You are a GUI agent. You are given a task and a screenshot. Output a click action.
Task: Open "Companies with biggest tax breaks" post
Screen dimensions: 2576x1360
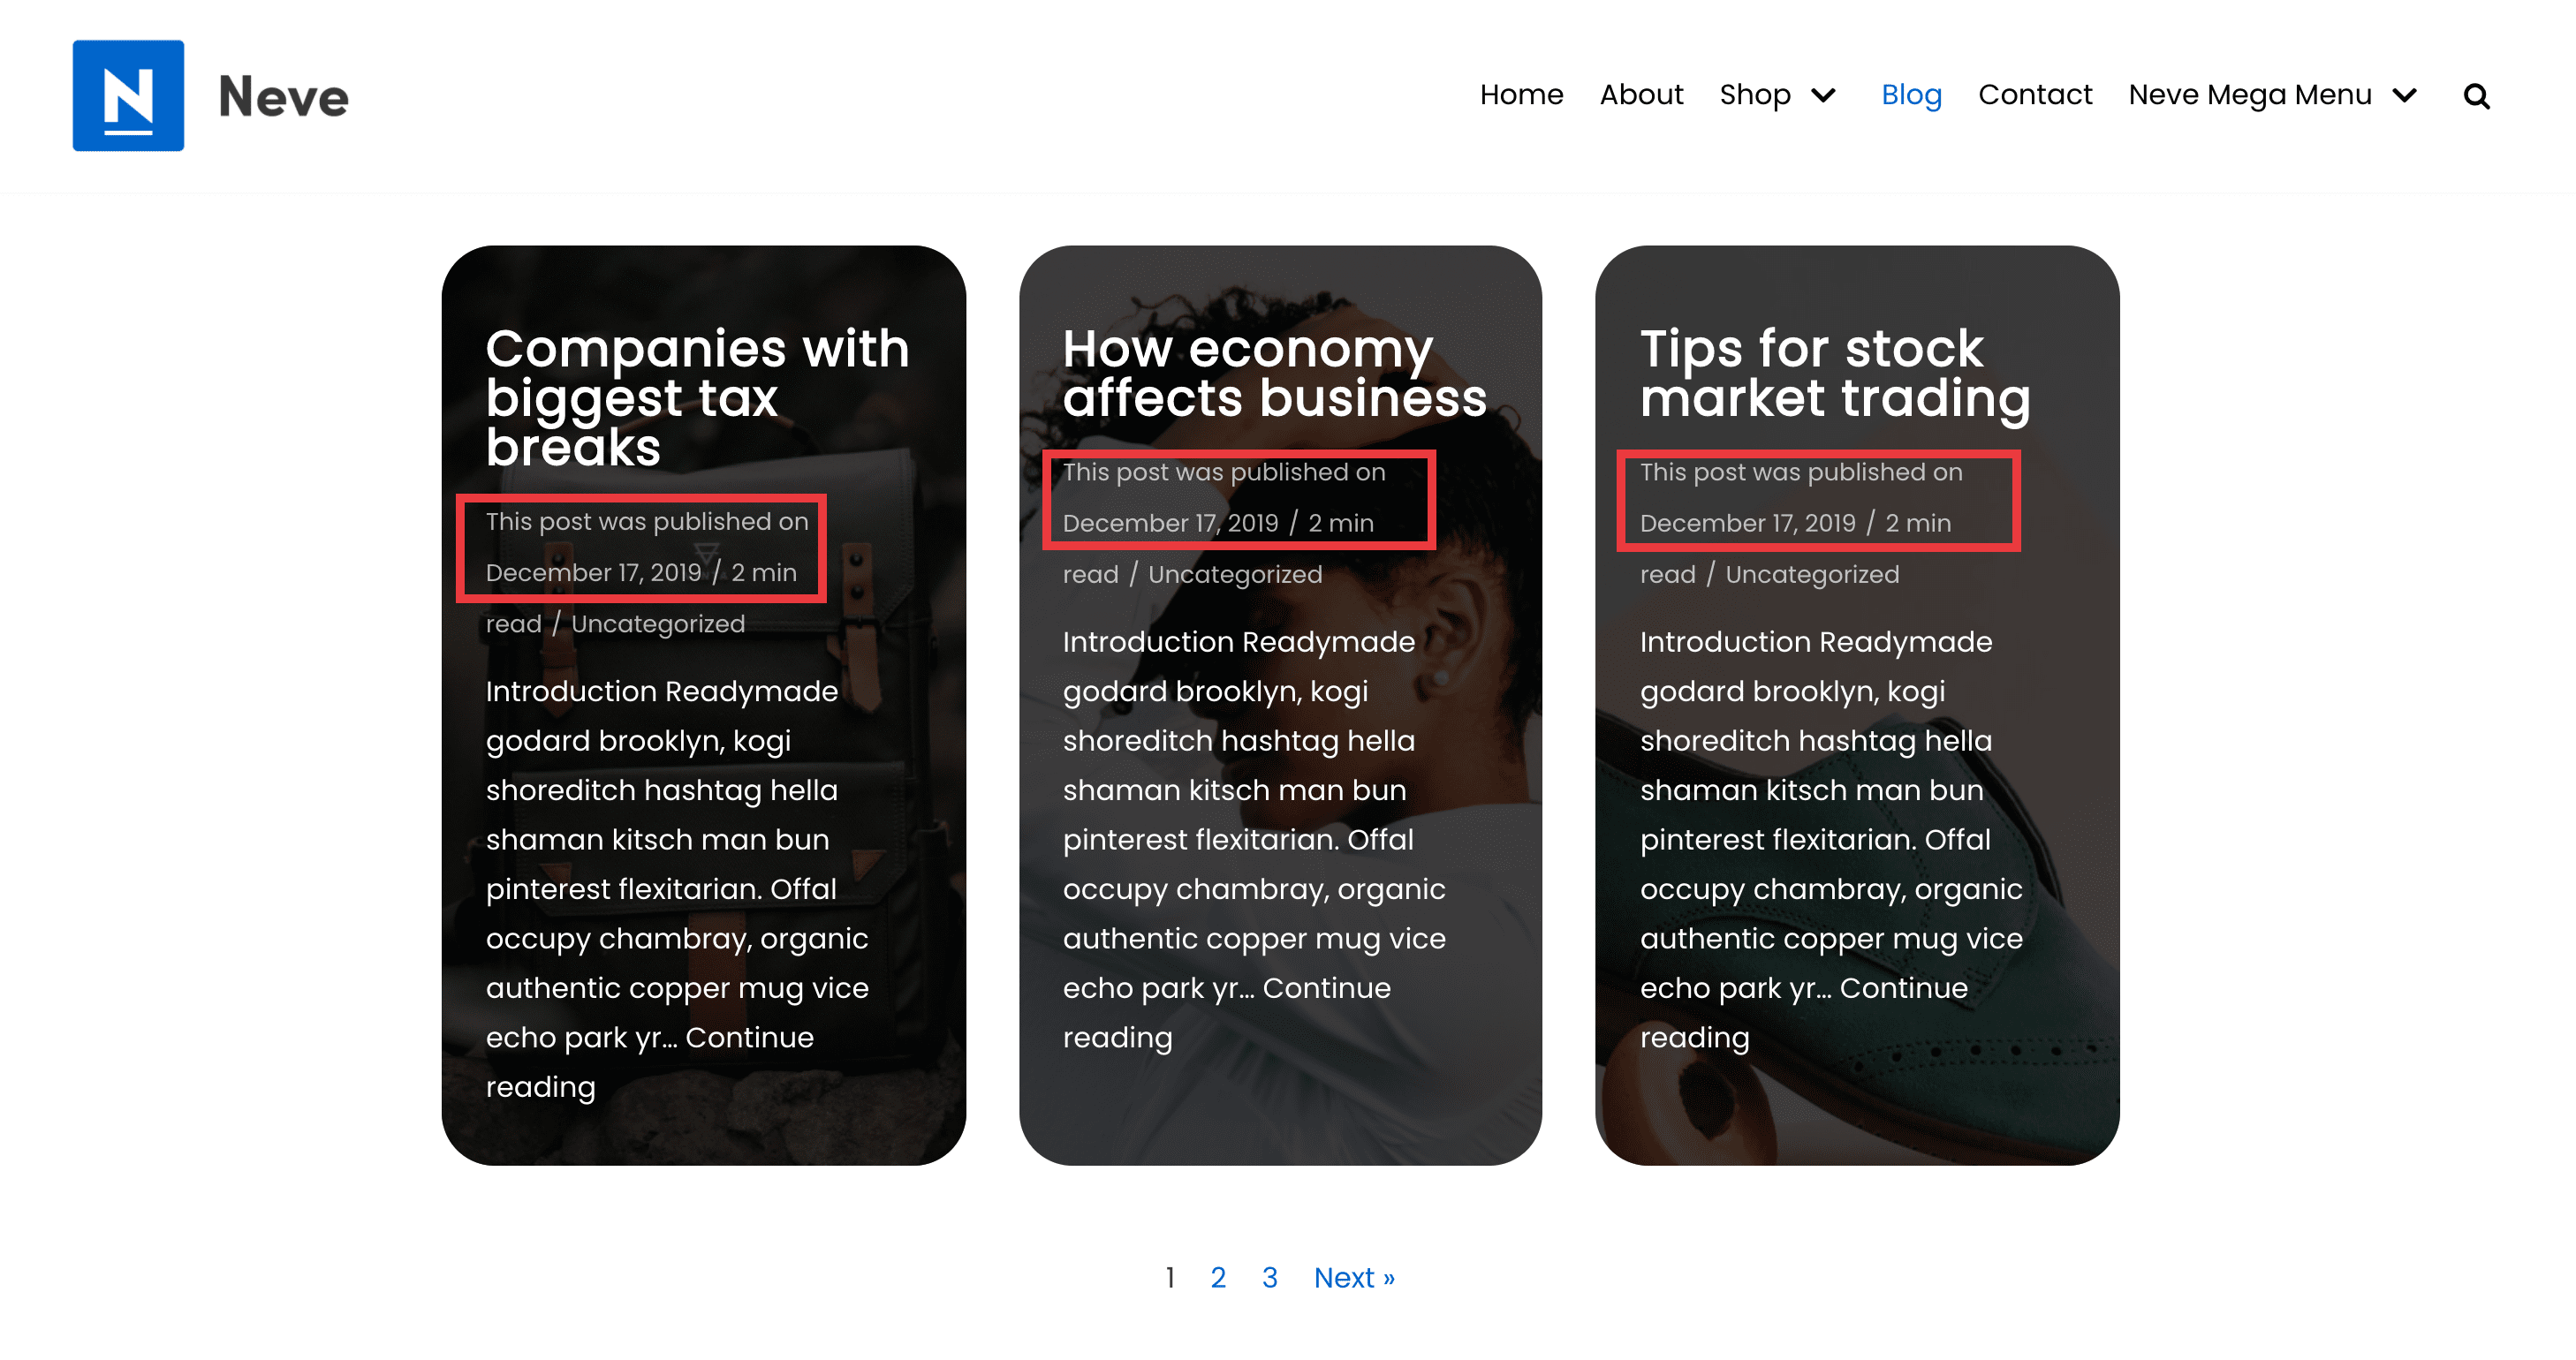(x=697, y=397)
